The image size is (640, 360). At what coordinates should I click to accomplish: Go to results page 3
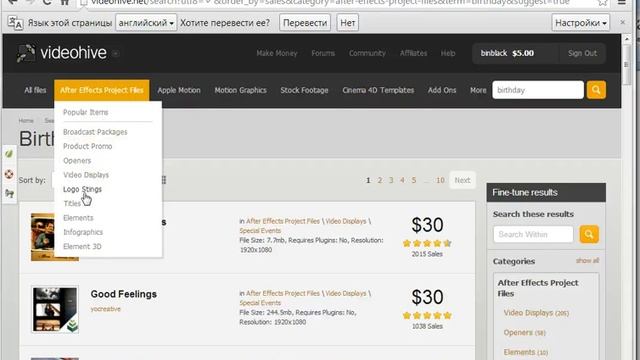(391, 180)
